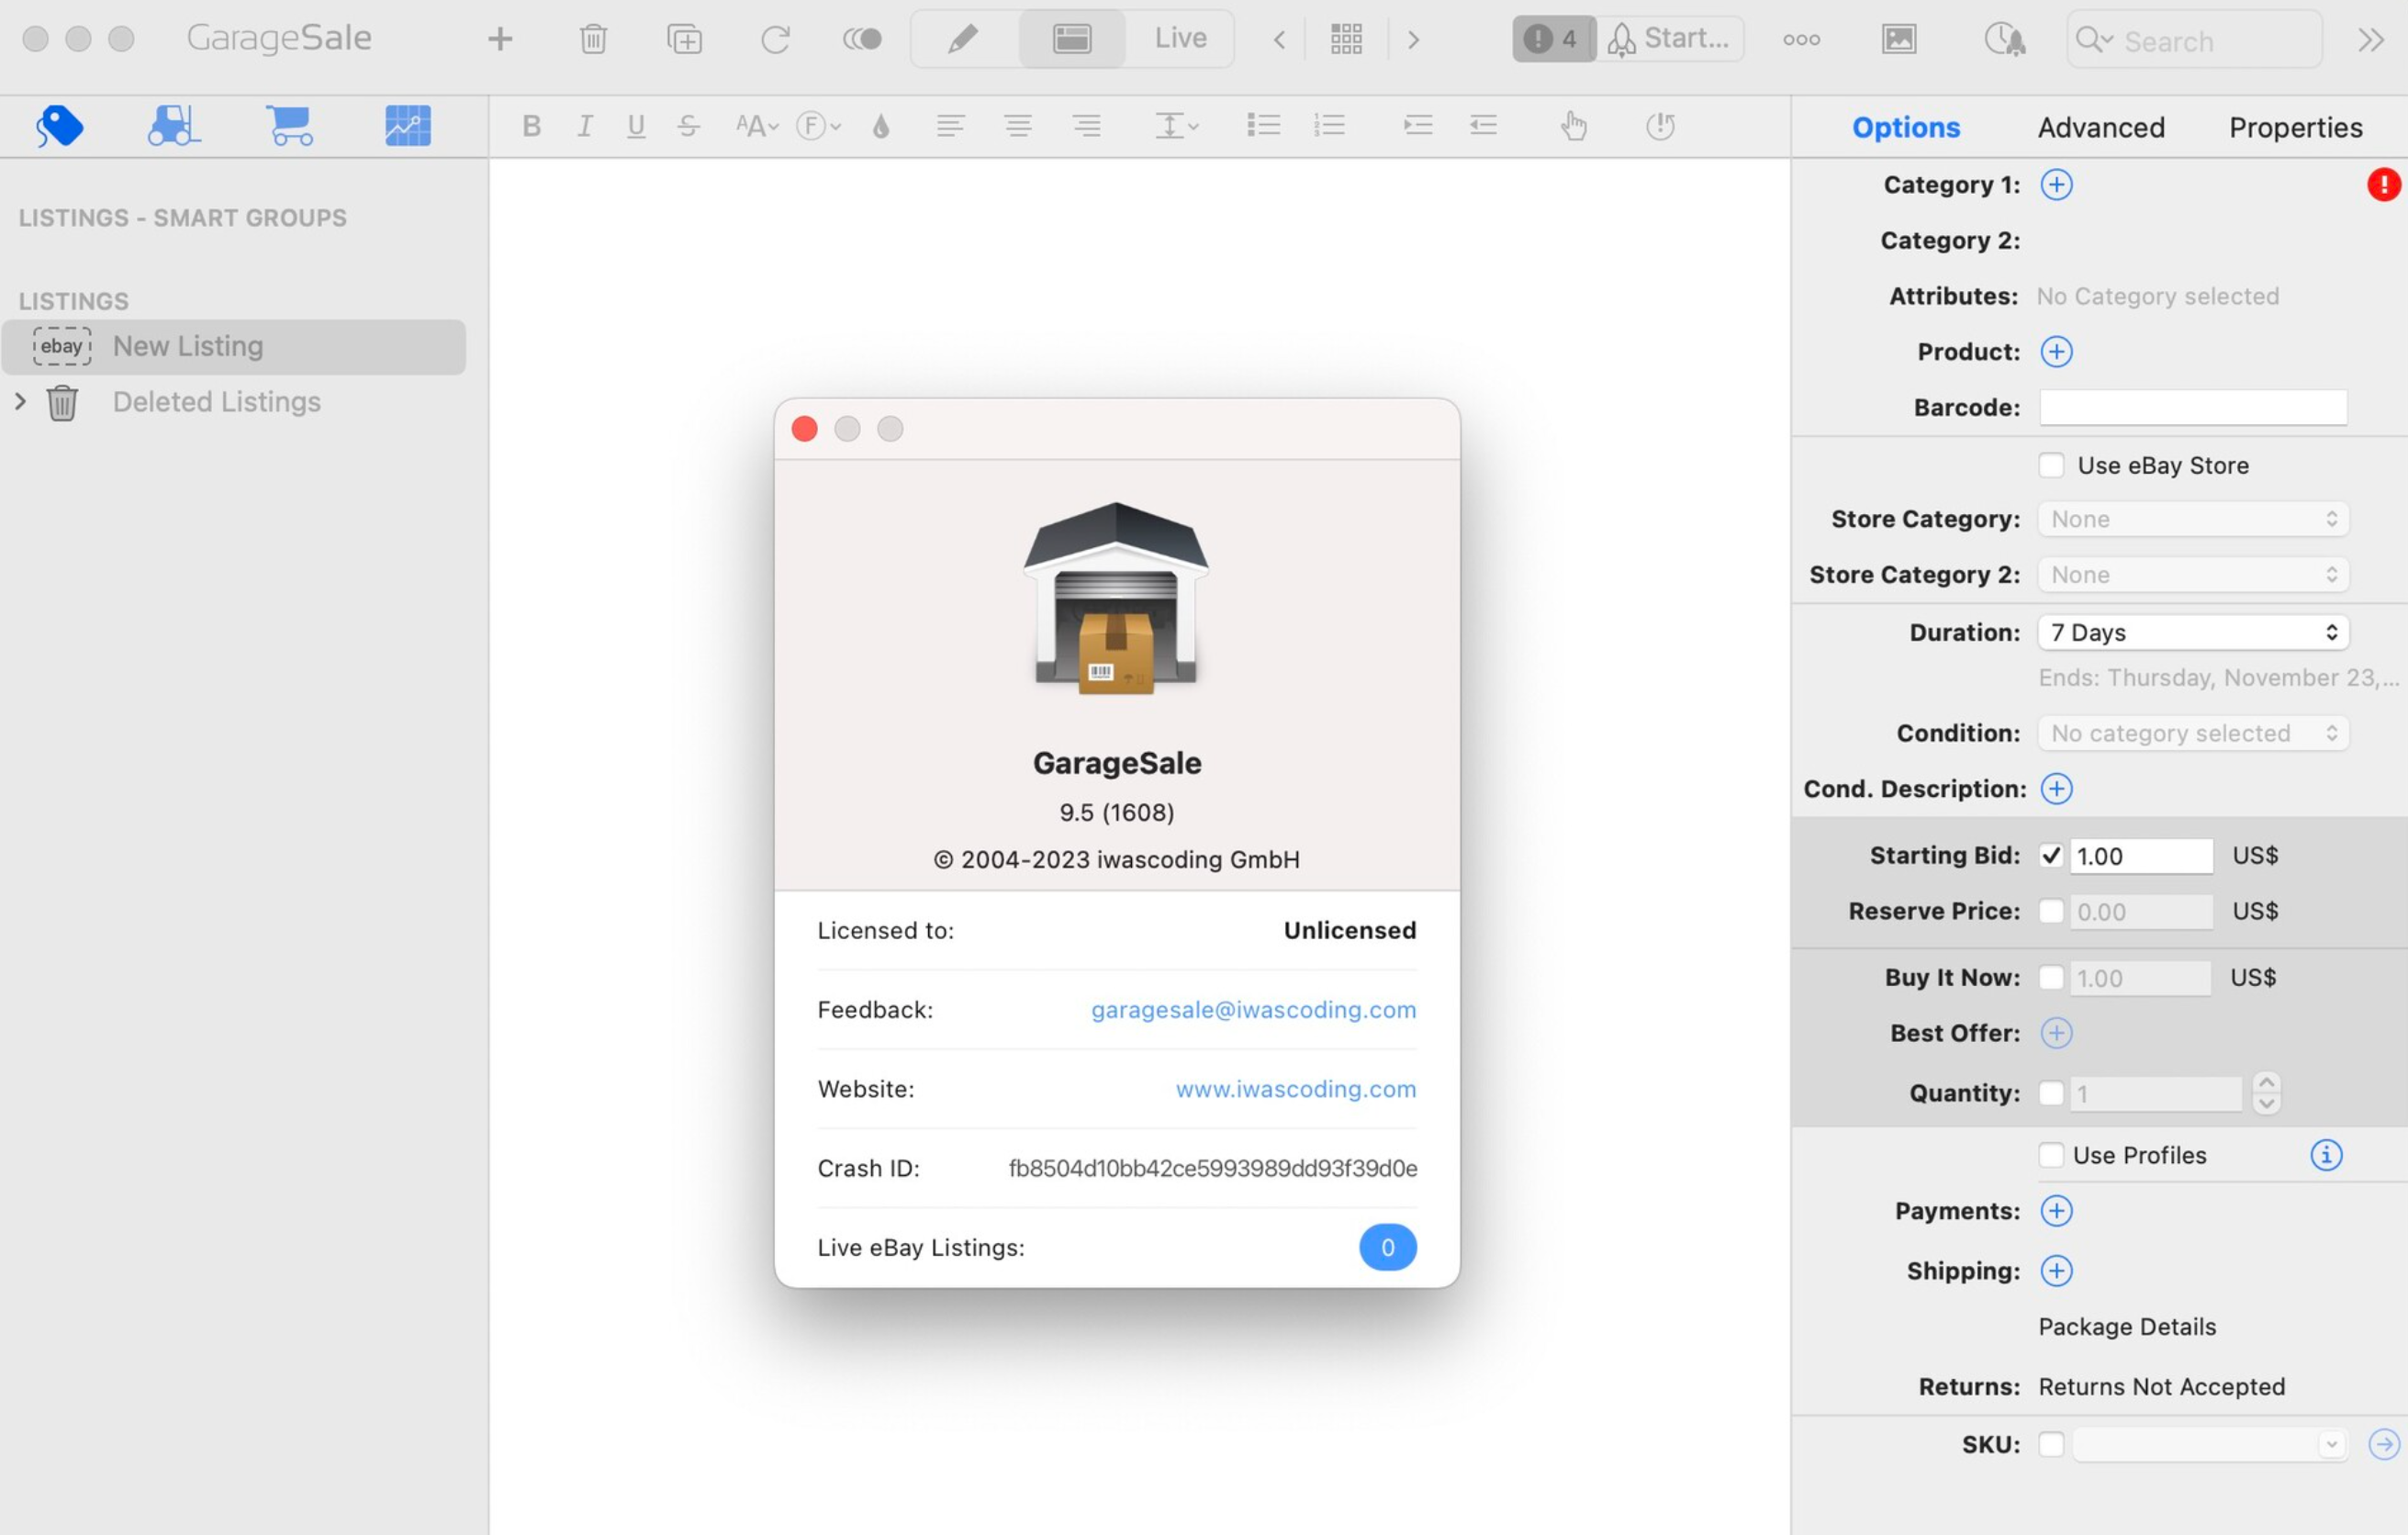2408x1535 pixels.
Task: Switch to the Advanced tab
Action: [2101, 128]
